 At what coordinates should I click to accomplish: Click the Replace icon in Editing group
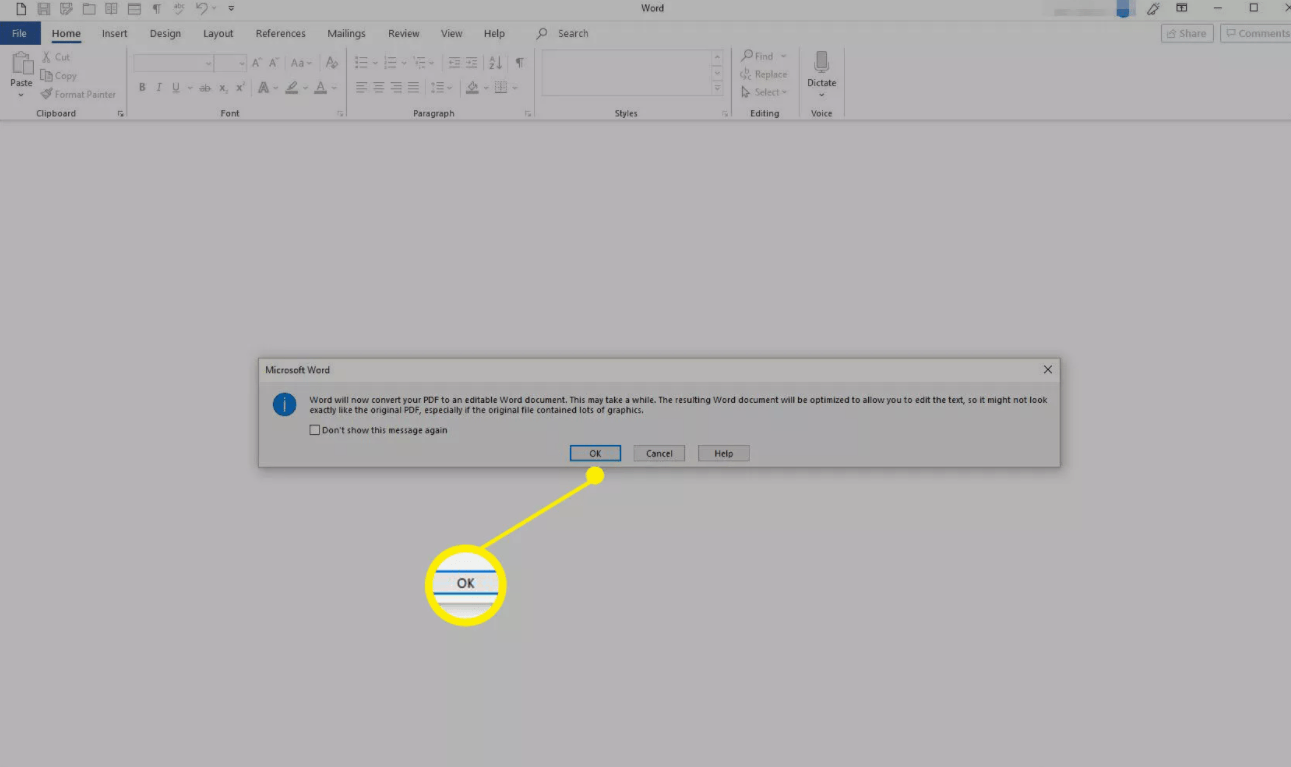[746, 74]
